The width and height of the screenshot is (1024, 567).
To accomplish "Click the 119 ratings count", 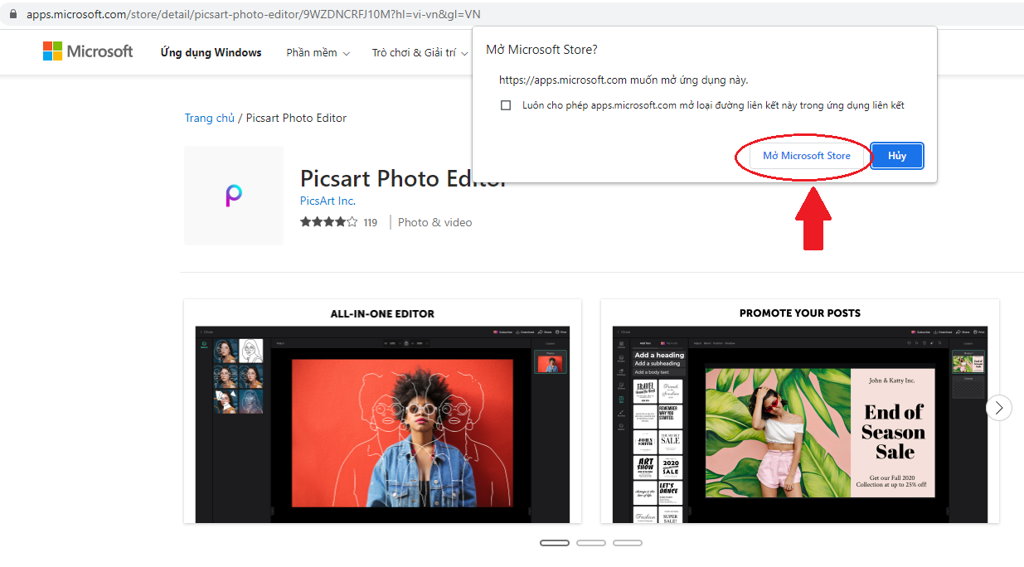I will 370,223.
